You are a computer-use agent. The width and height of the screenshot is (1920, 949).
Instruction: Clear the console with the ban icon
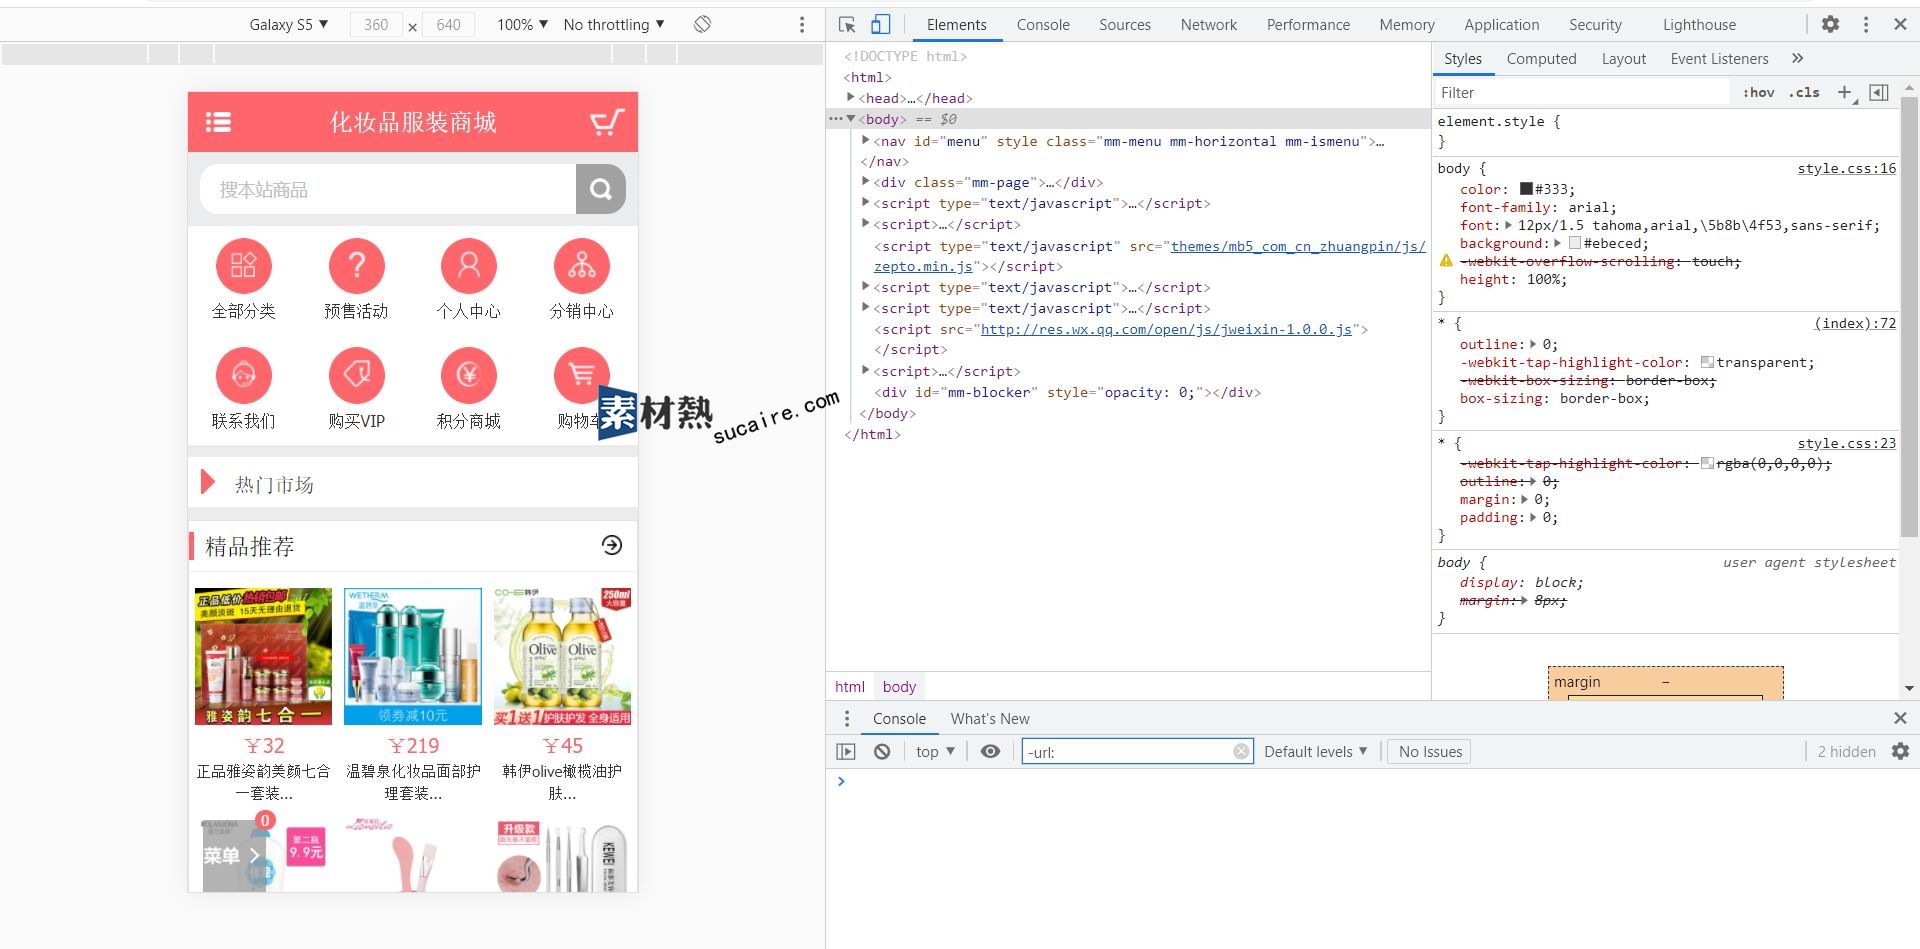(x=882, y=751)
